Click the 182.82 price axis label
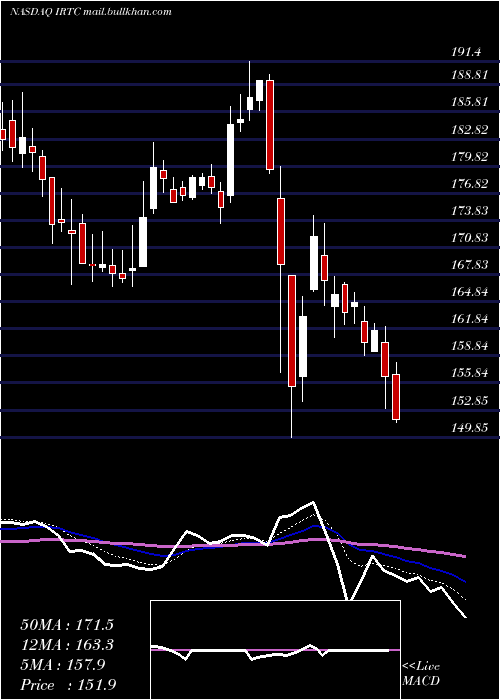The height and width of the screenshot is (700, 500). click(x=469, y=130)
